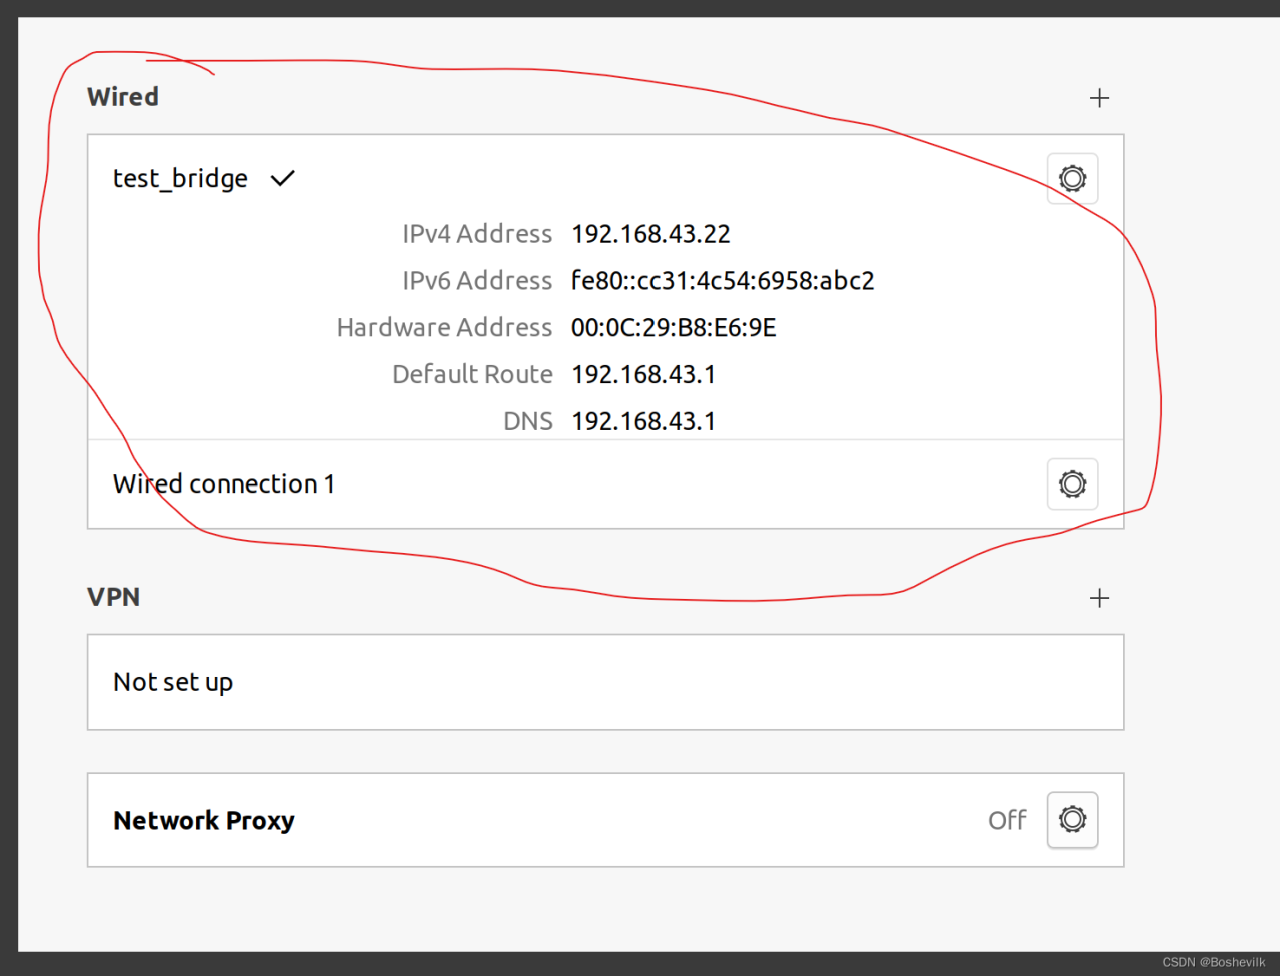Click the checkmark next to test_bridge

(x=283, y=178)
